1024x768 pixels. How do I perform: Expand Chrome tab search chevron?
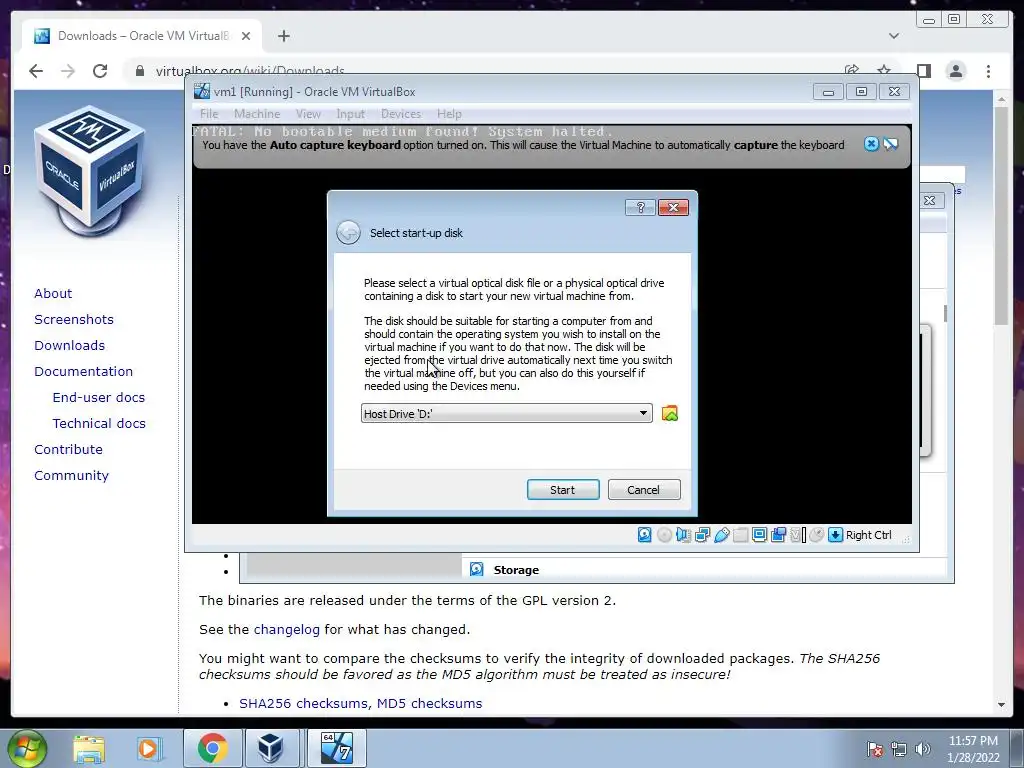(x=894, y=36)
